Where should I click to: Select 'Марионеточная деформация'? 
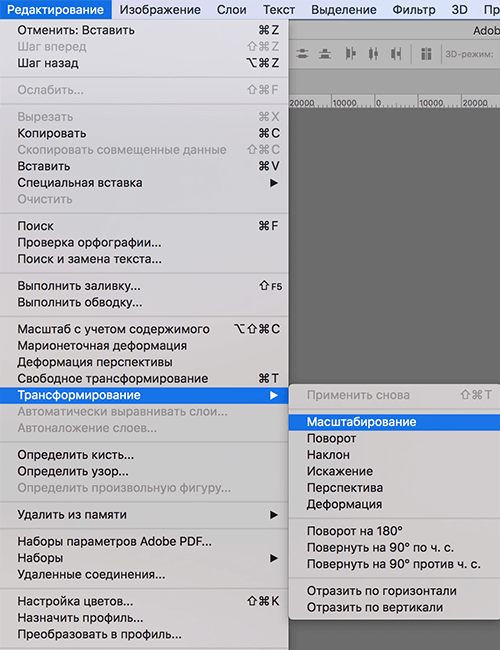pyautogui.click(x=144, y=345)
